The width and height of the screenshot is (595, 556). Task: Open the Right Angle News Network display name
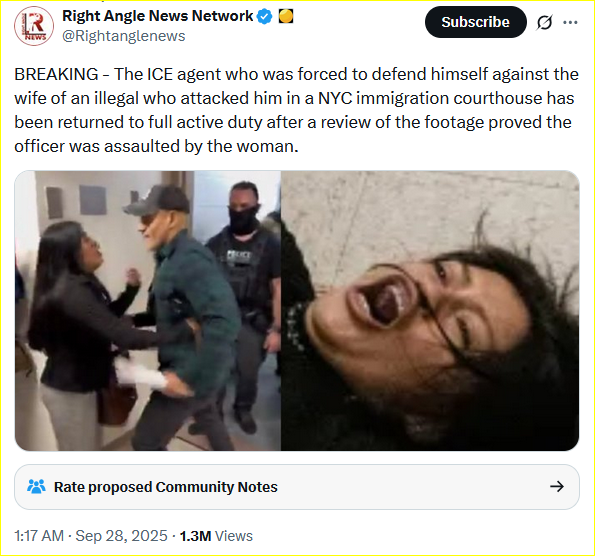pos(157,16)
